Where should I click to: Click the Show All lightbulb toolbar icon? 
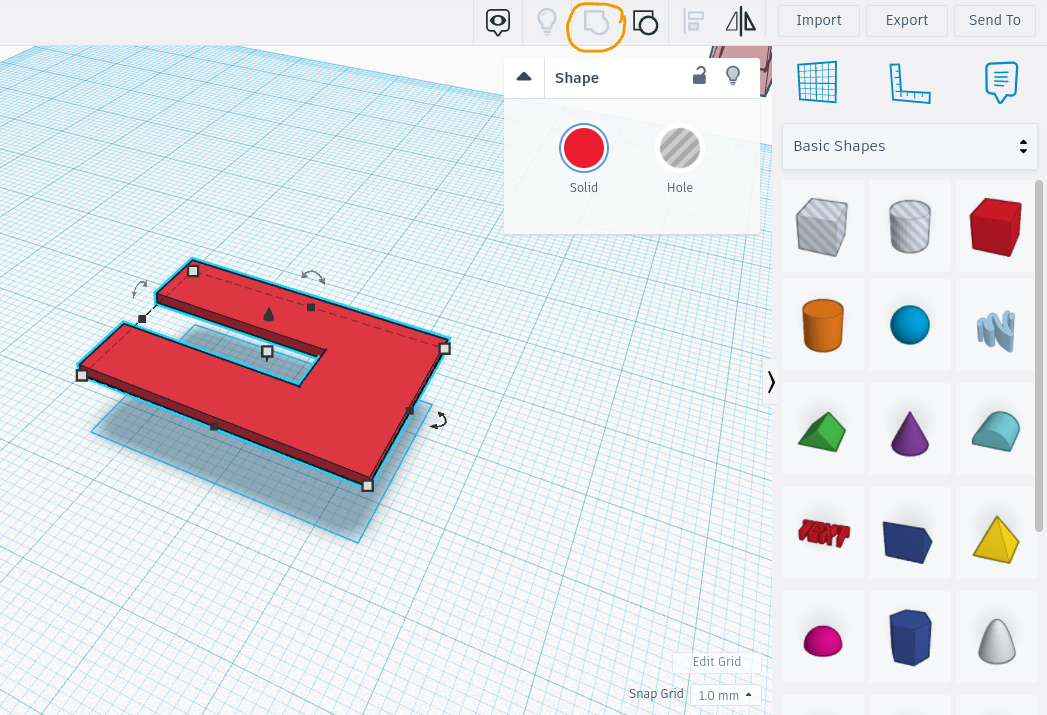tap(547, 21)
